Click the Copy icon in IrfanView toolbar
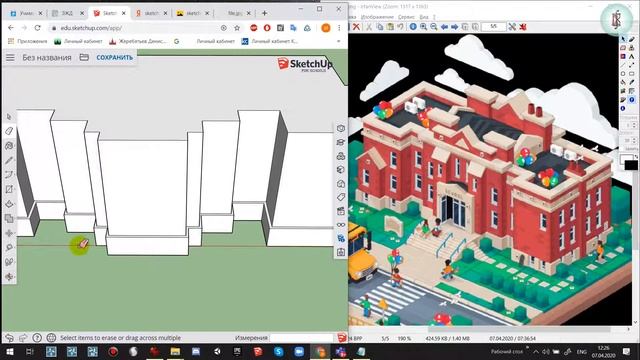640x360 pixels. (380, 27)
